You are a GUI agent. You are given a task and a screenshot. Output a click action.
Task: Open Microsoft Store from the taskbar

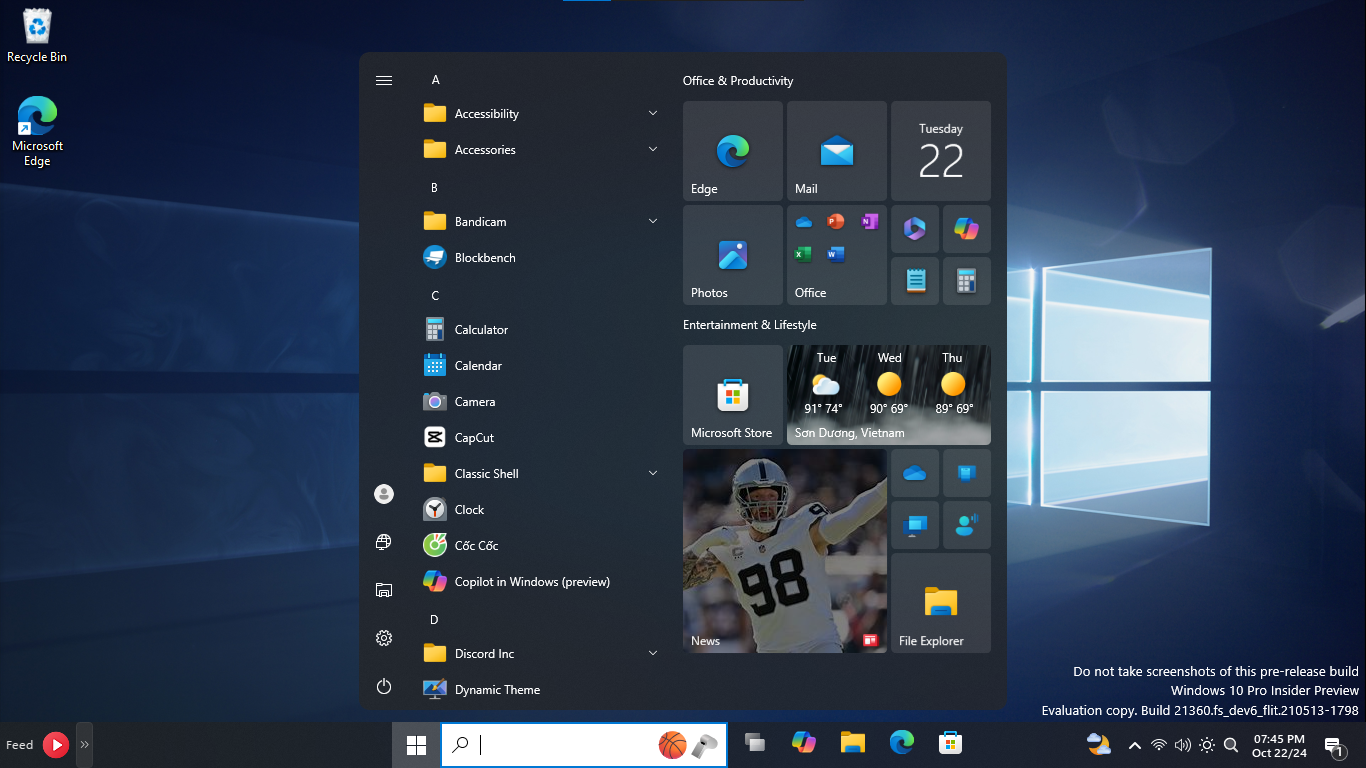tap(950, 743)
